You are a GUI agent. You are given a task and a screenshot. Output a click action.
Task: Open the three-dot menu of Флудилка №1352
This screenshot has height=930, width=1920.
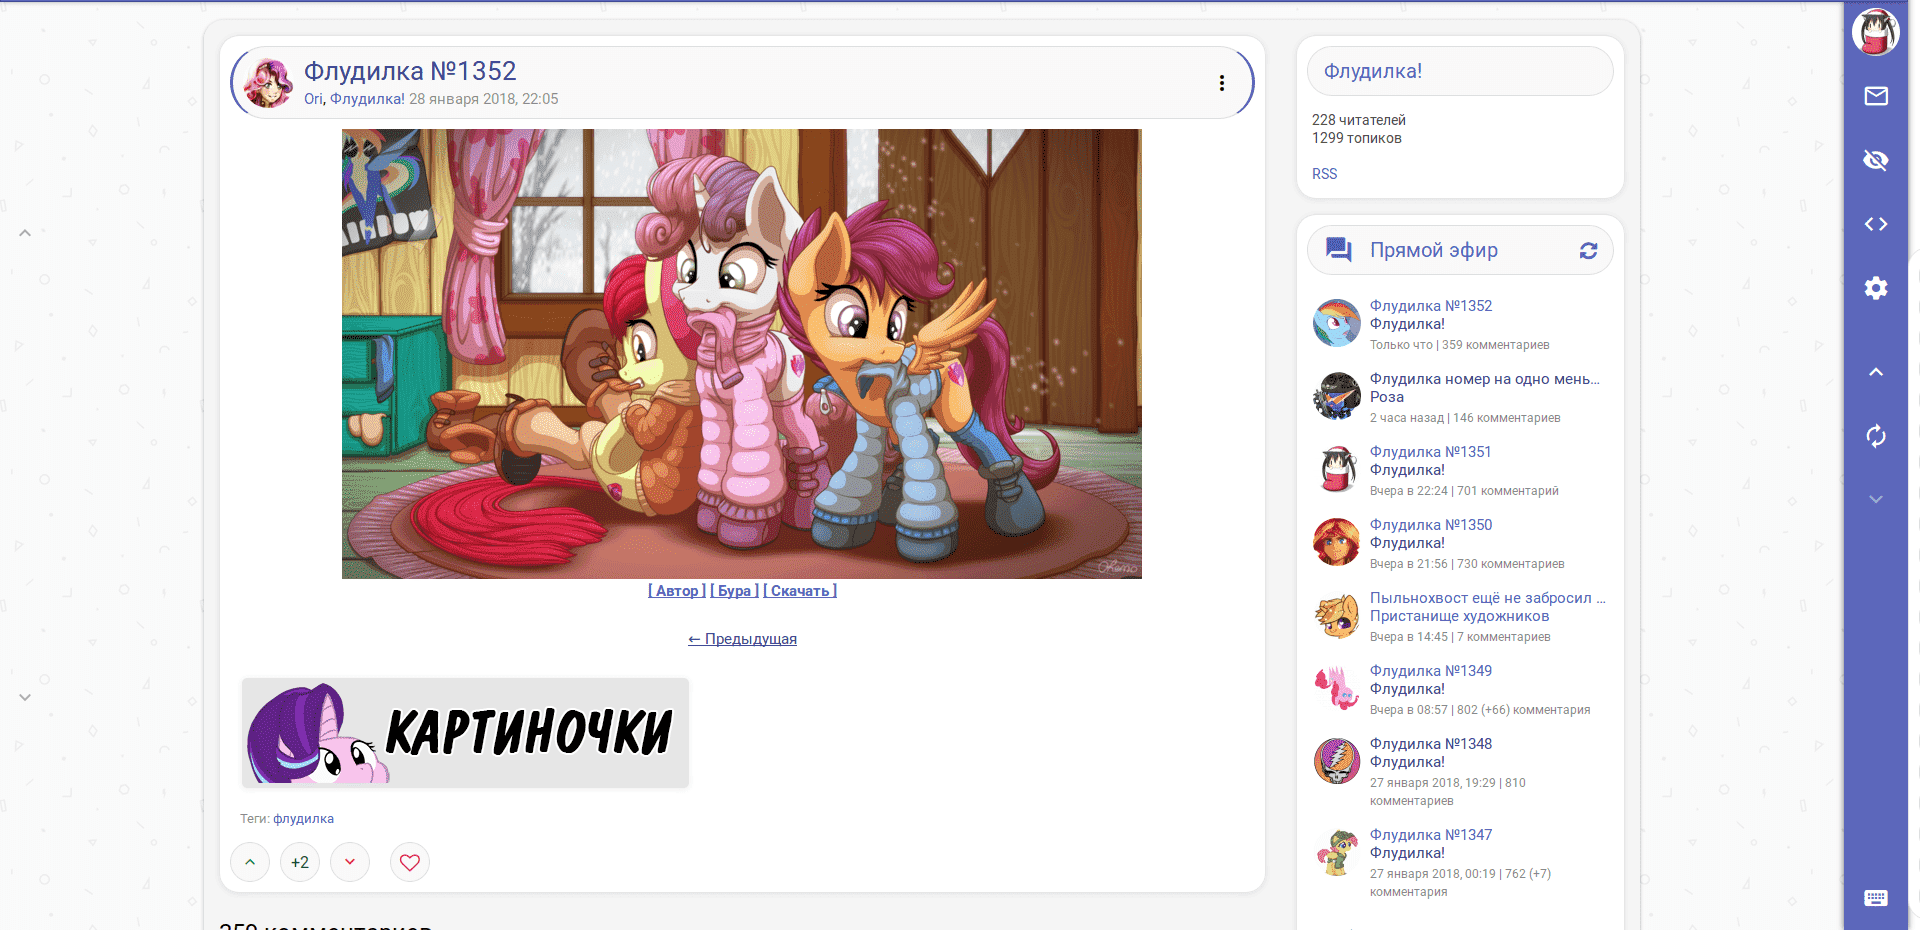pyautogui.click(x=1222, y=83)
